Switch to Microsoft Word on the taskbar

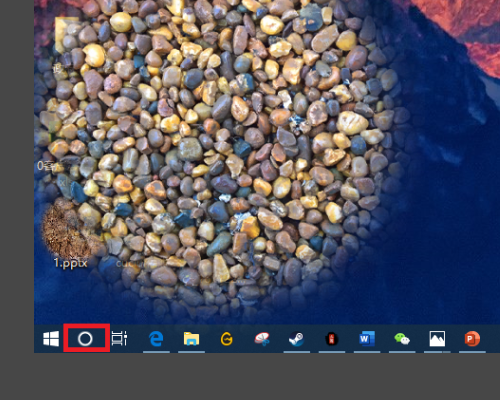coord(367,339)
